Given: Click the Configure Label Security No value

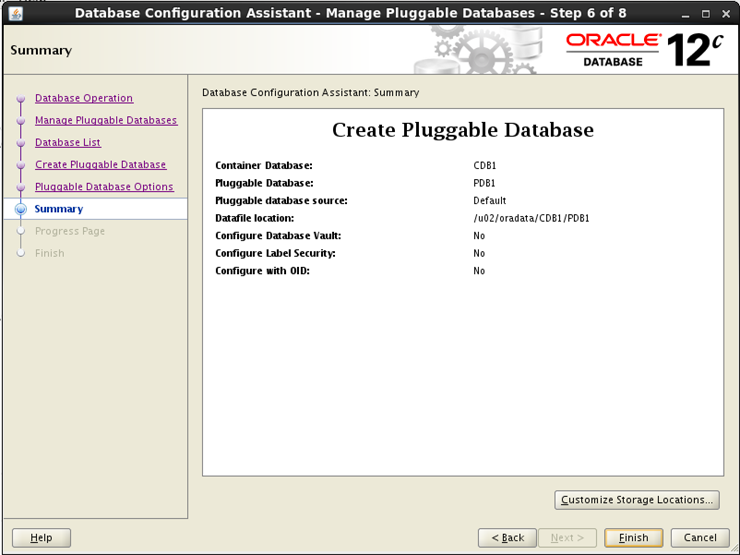Looking at the screenshot, I should pyautogui.click(x=479, y=253).
